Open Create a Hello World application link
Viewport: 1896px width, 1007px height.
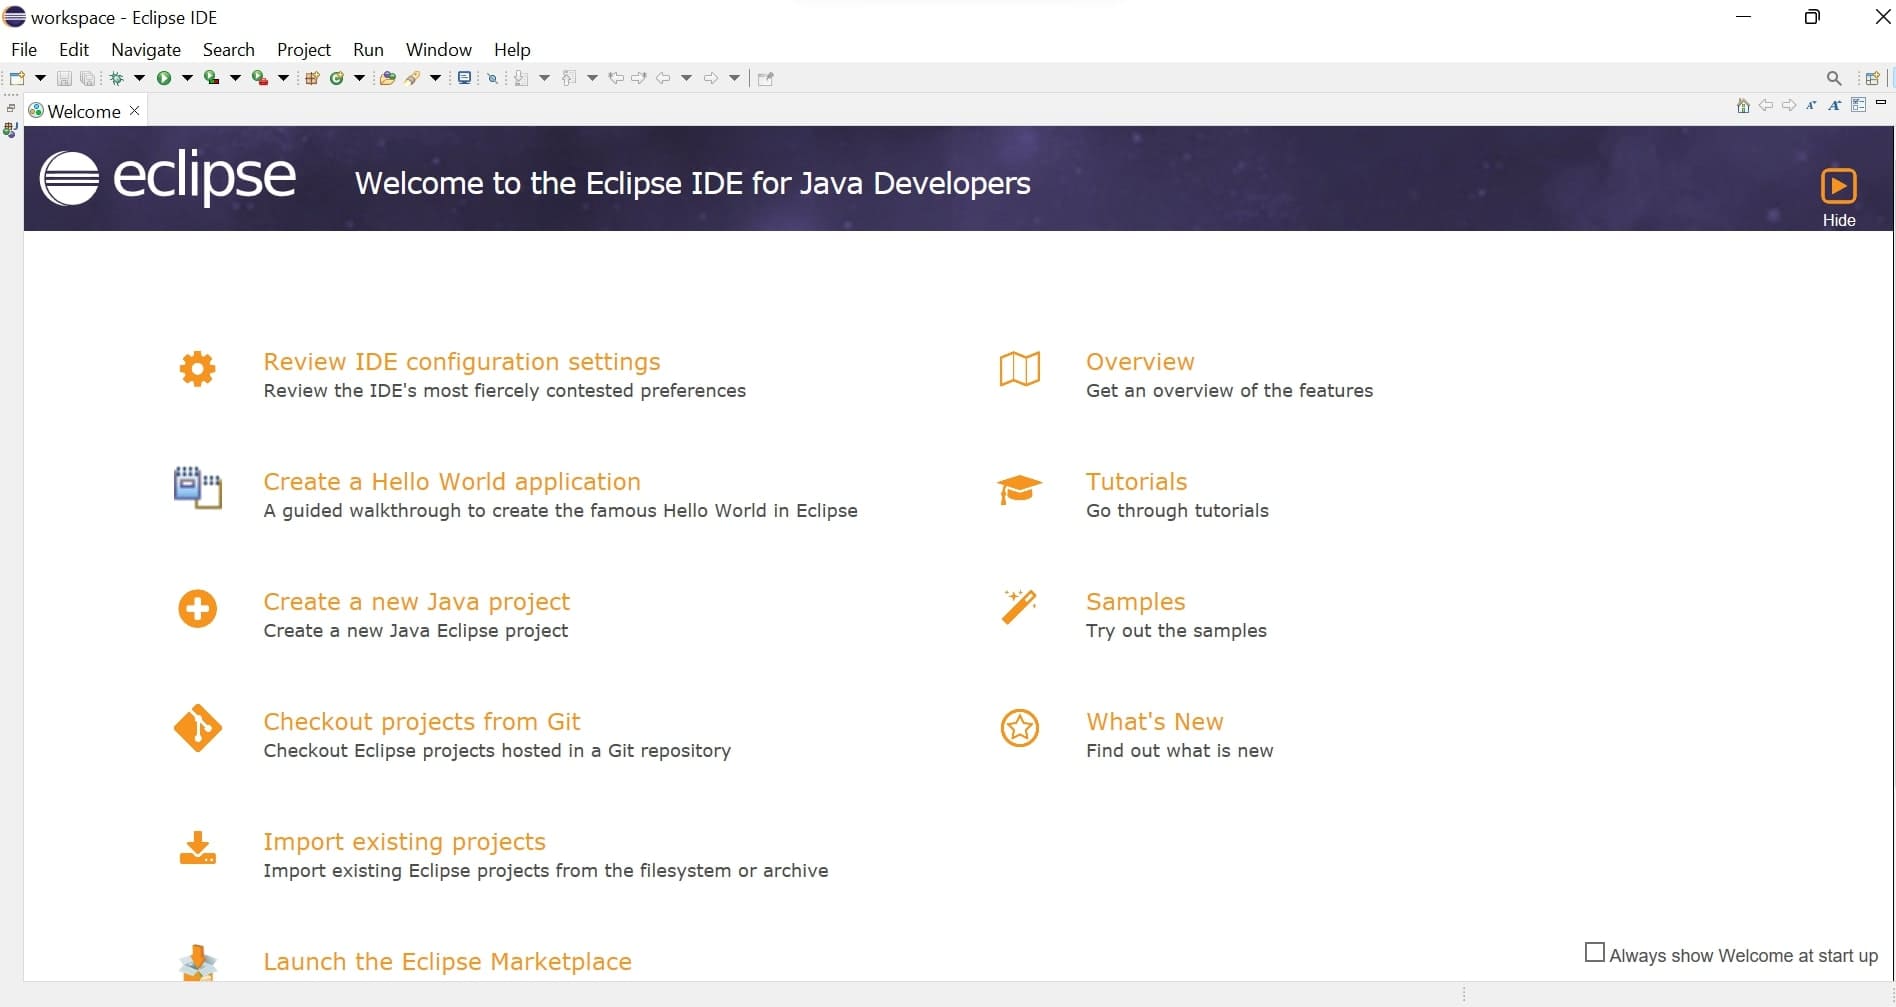(x=451, y=481)
